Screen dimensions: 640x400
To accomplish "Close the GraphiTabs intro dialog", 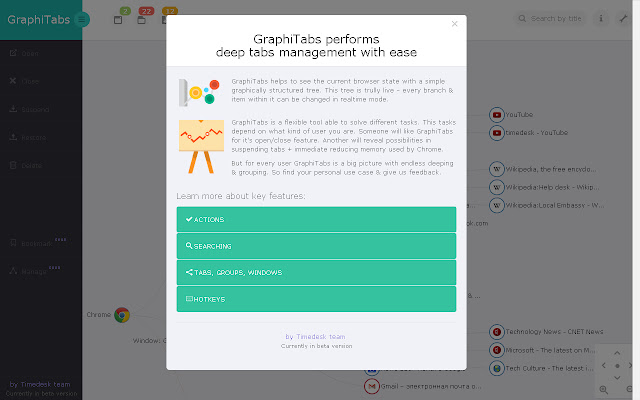I will pyautogui.click(x=454, y=24).
